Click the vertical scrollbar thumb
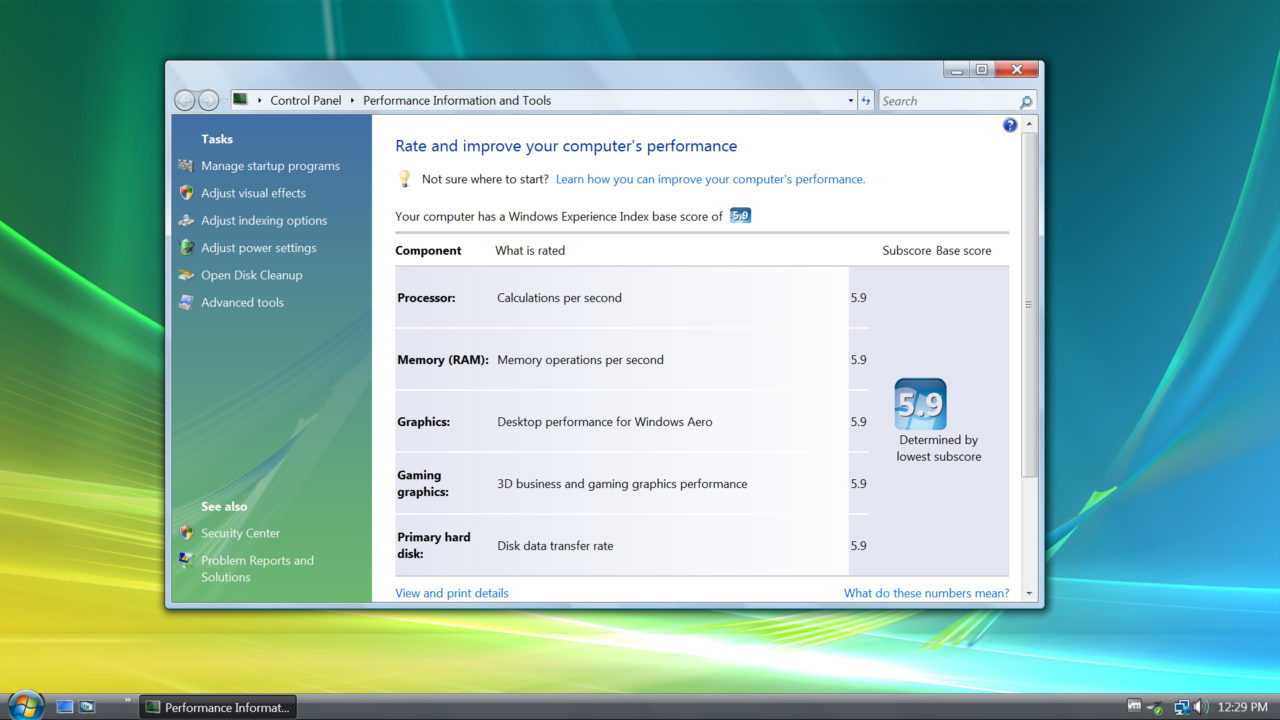Viewport: 1280px width, 720px height. click(1030, 304)
